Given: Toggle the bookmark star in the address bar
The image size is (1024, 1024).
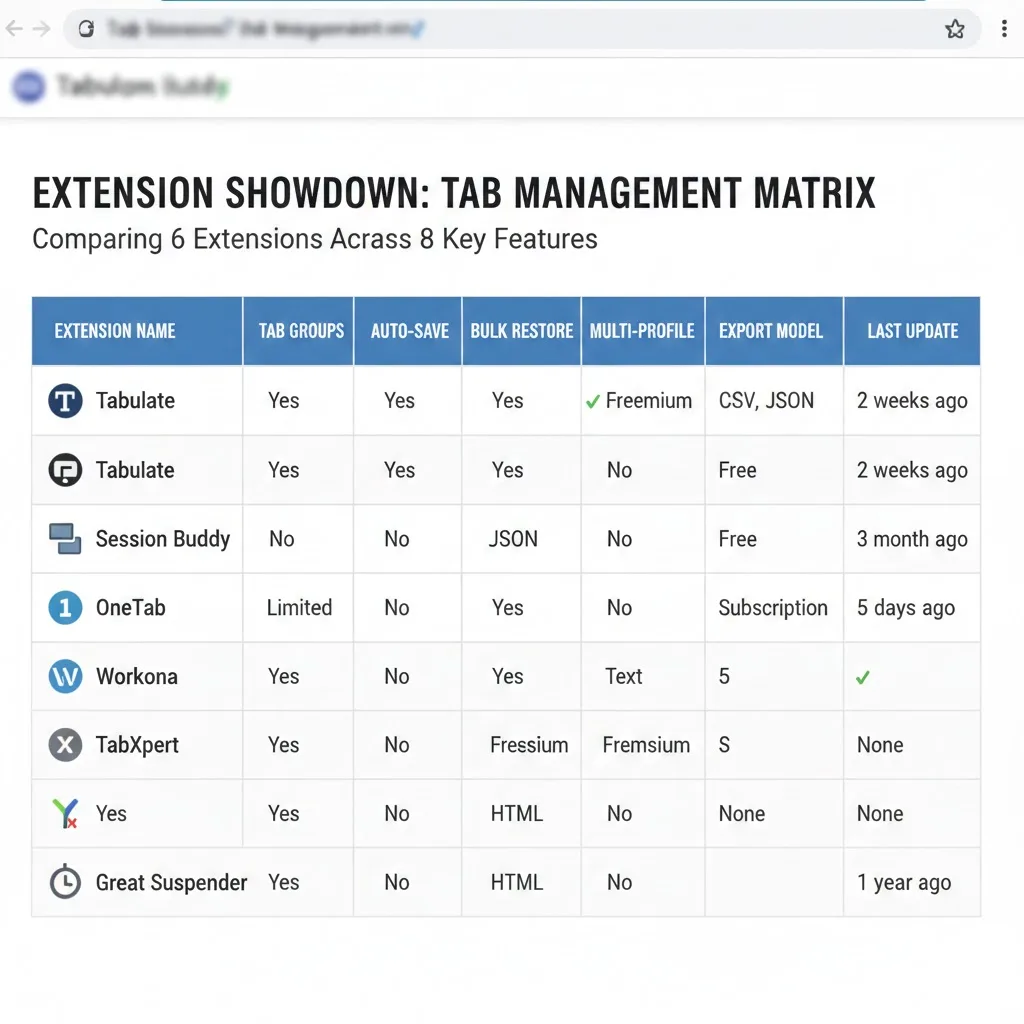Looking at the screenshot, I should click(x=955, y=29).
